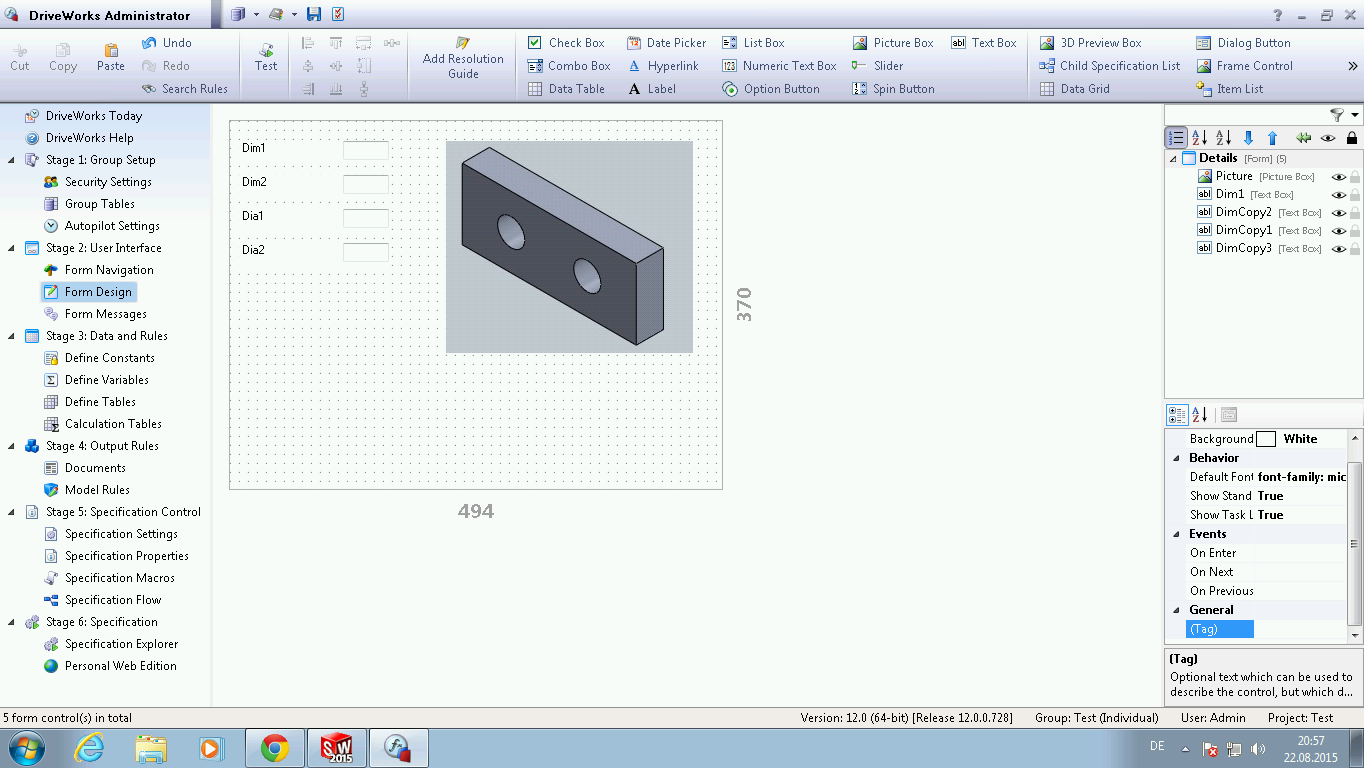This screenshot has width=1364, height=768.
Task: Toggle visibility of Picture control
Action: pyautogui.click(x=1338, y=177)
